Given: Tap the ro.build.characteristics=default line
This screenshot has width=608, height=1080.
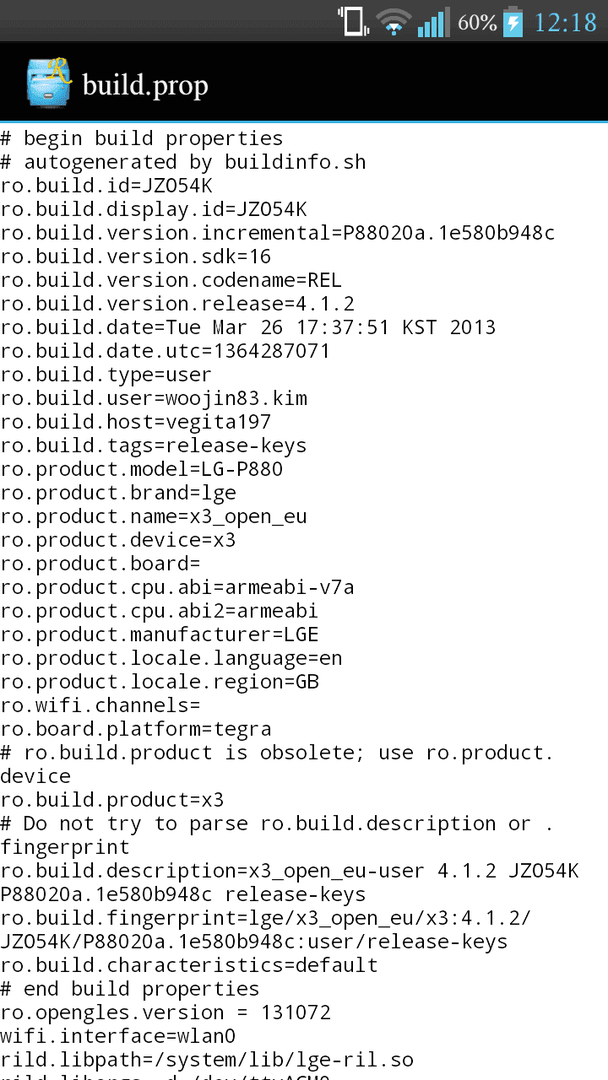Looking at the screenshot, I should 189,965.
